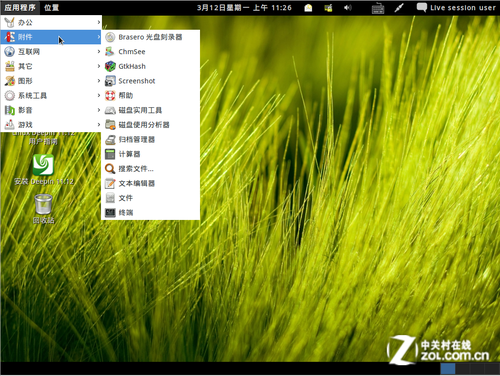Select the Screenshot label

pos(137,81)
